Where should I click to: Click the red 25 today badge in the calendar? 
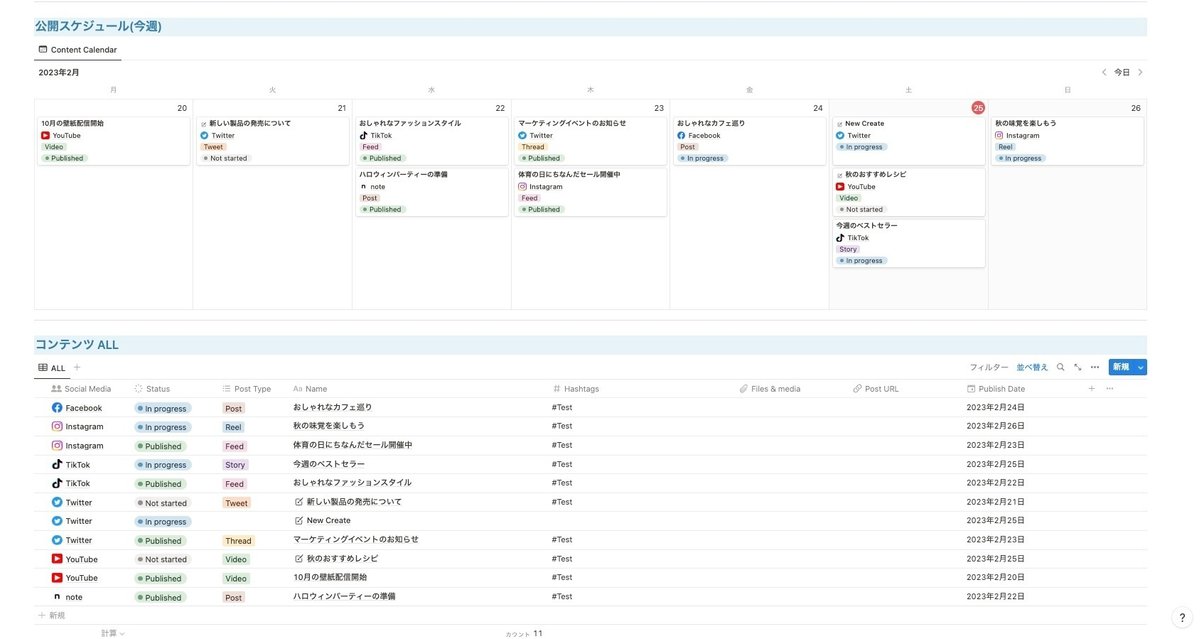click(x=976, y=105)
